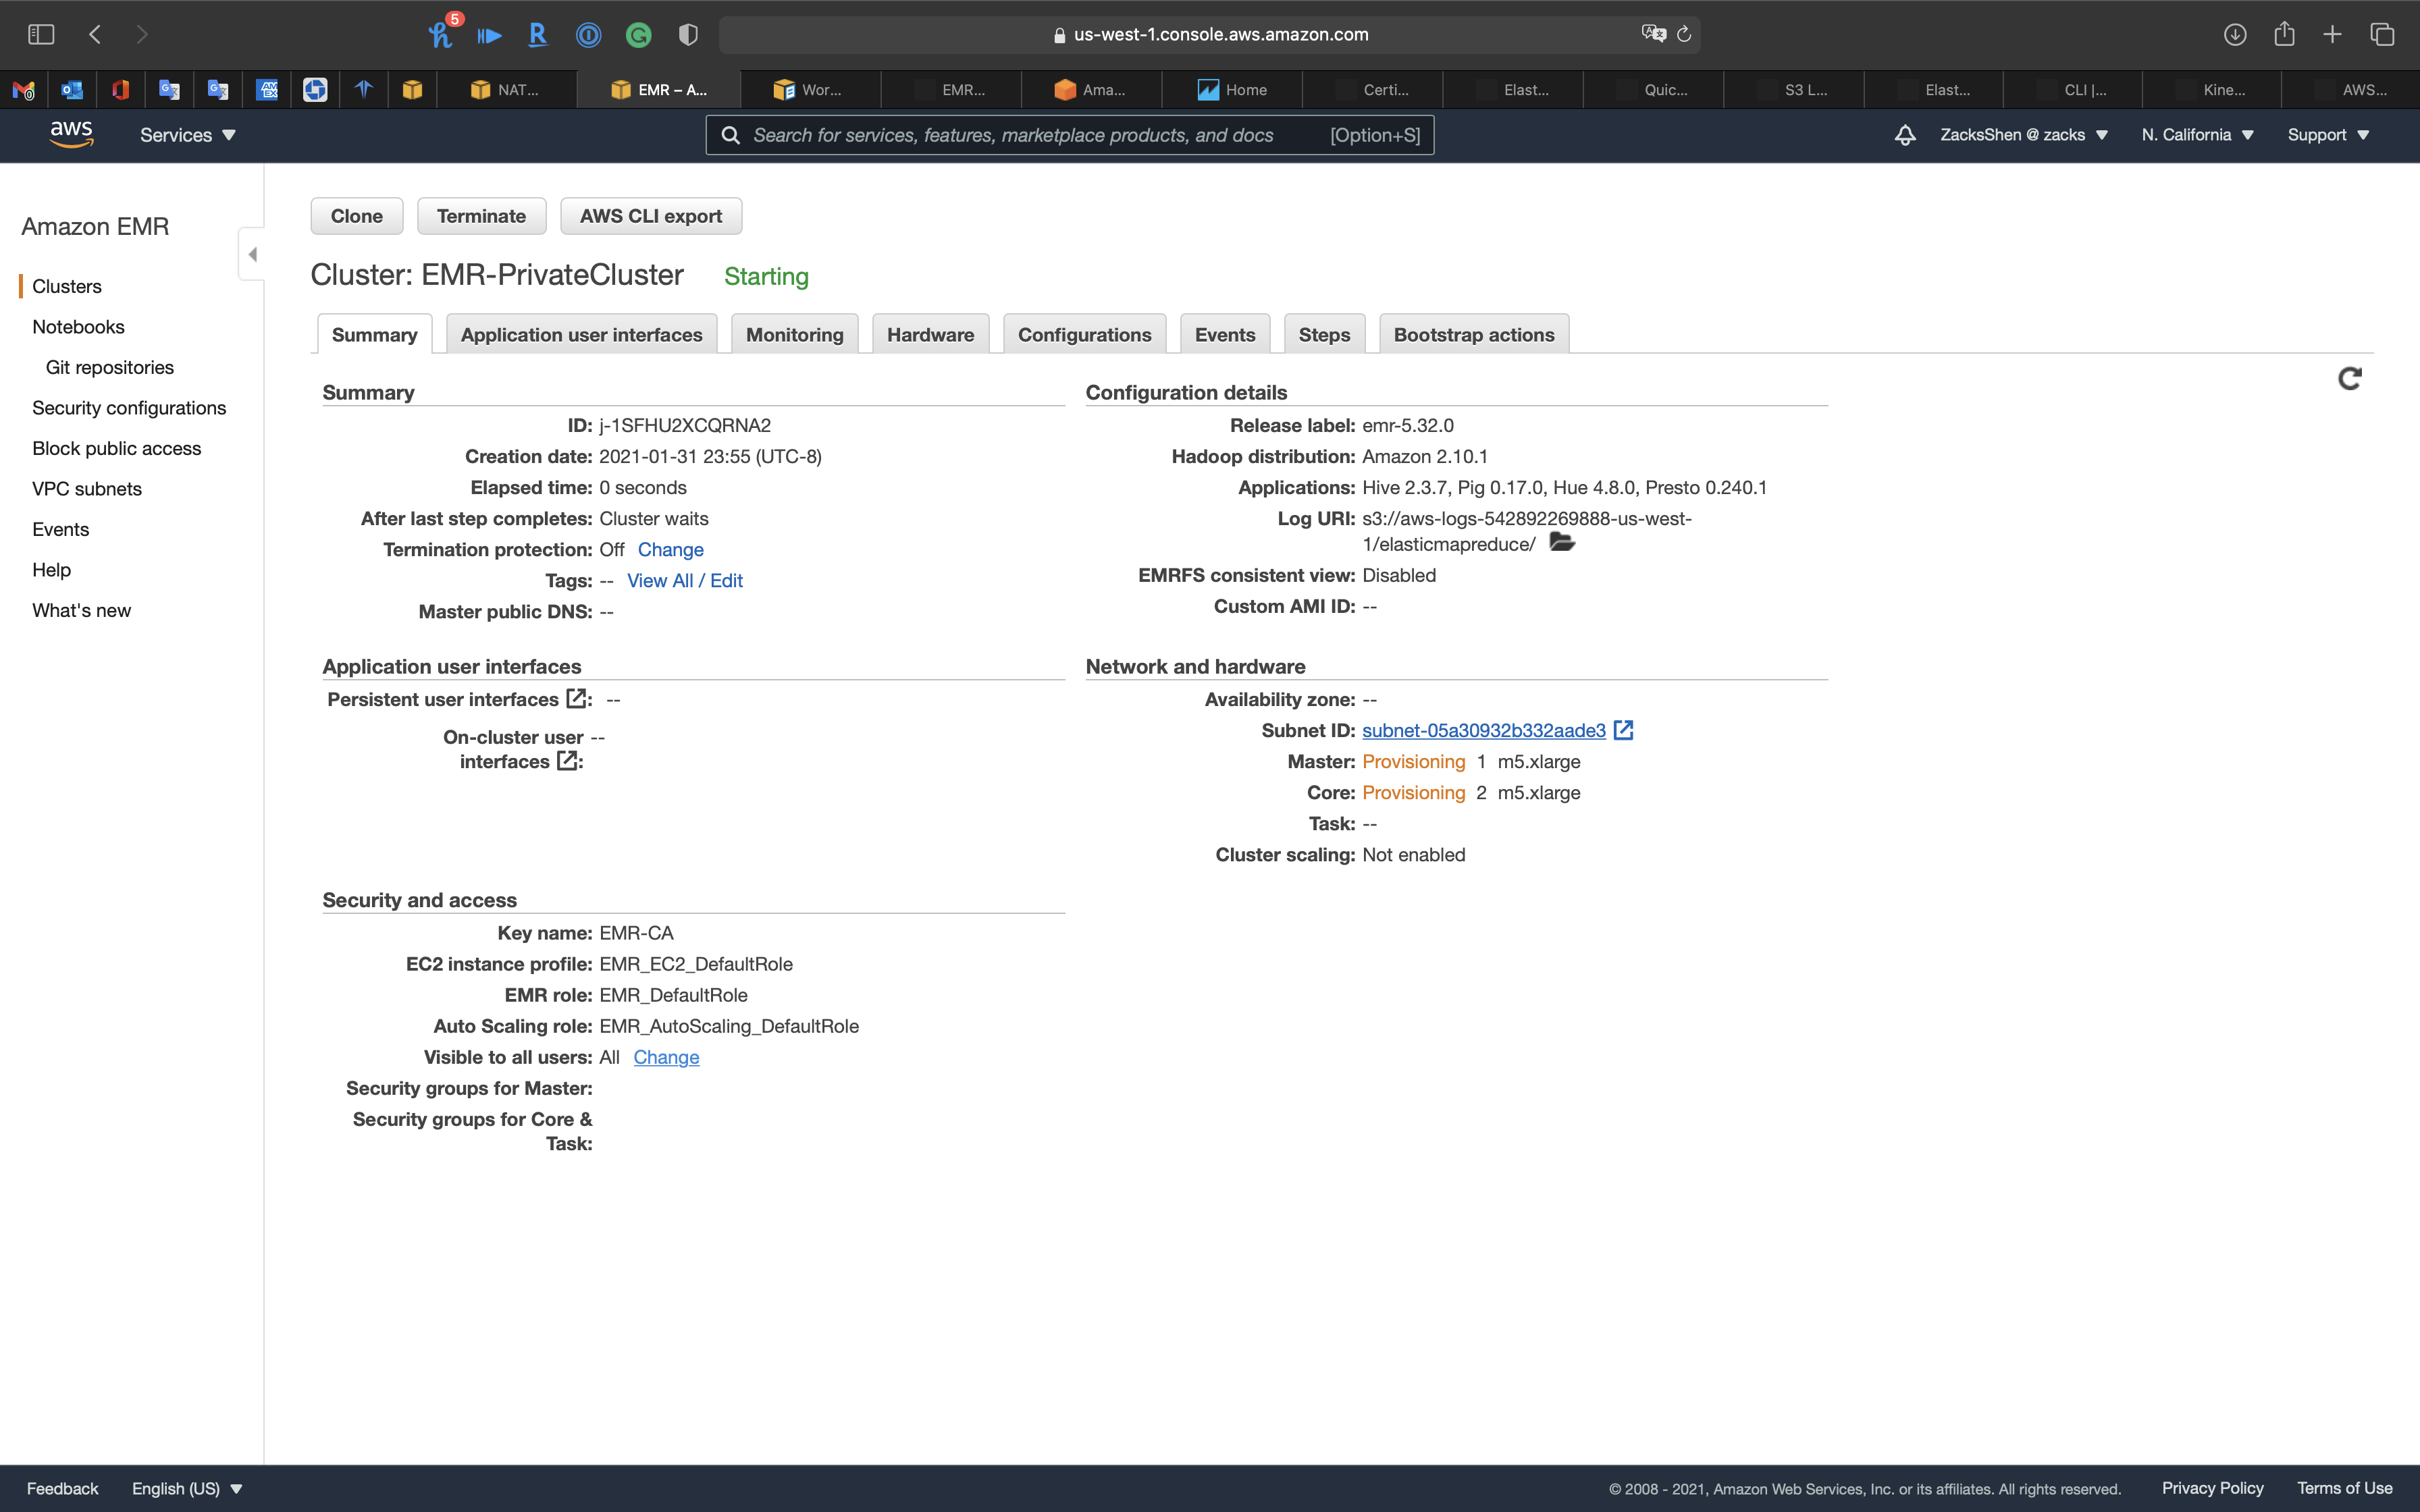
Task: Open the N. California region dropdown
Action: click(x=2197, y=135)
